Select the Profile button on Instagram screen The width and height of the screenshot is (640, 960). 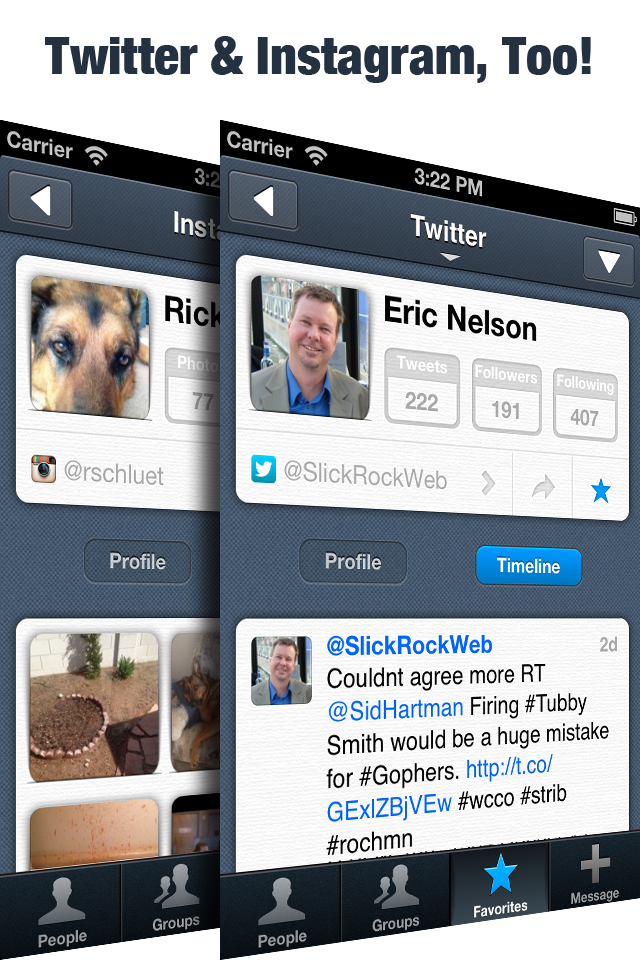[x=137, y=561]
